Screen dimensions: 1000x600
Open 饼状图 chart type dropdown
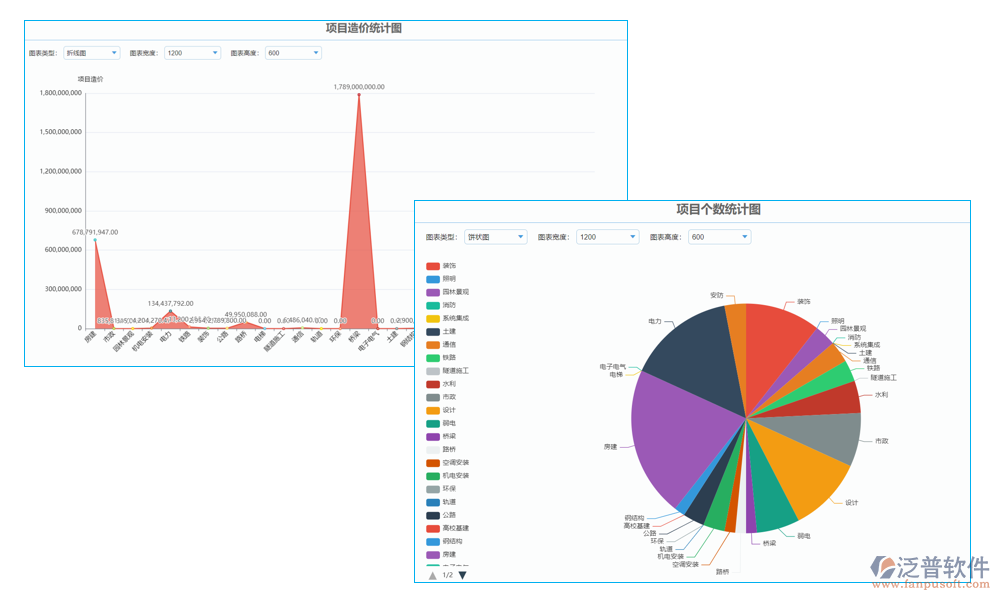[x=496, y=237]
